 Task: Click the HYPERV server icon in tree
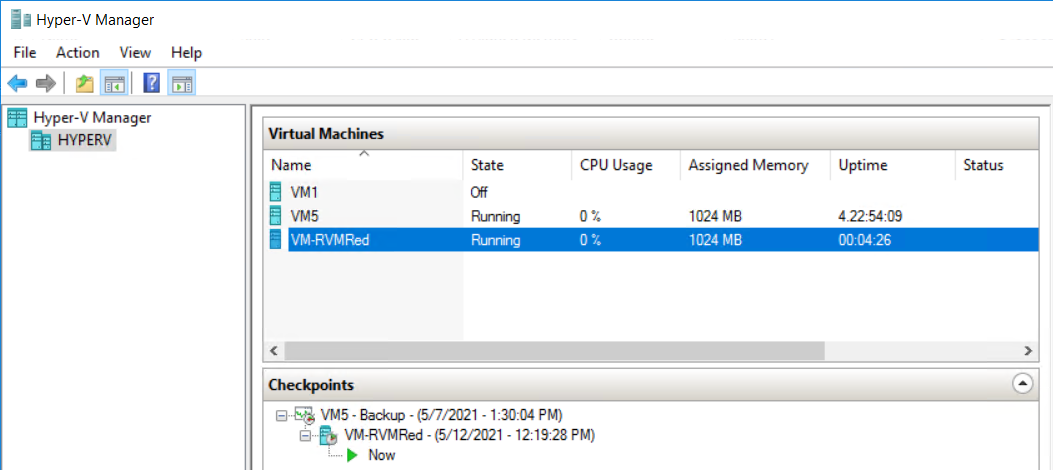click(x=42, y=141)
